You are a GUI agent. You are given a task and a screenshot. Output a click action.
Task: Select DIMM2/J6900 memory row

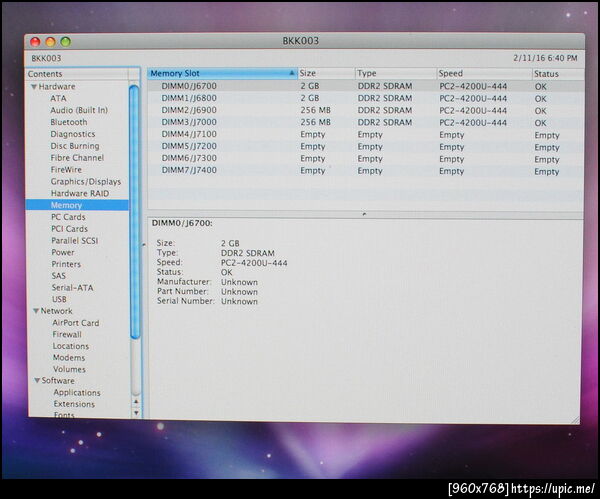[x=366, y=110]
